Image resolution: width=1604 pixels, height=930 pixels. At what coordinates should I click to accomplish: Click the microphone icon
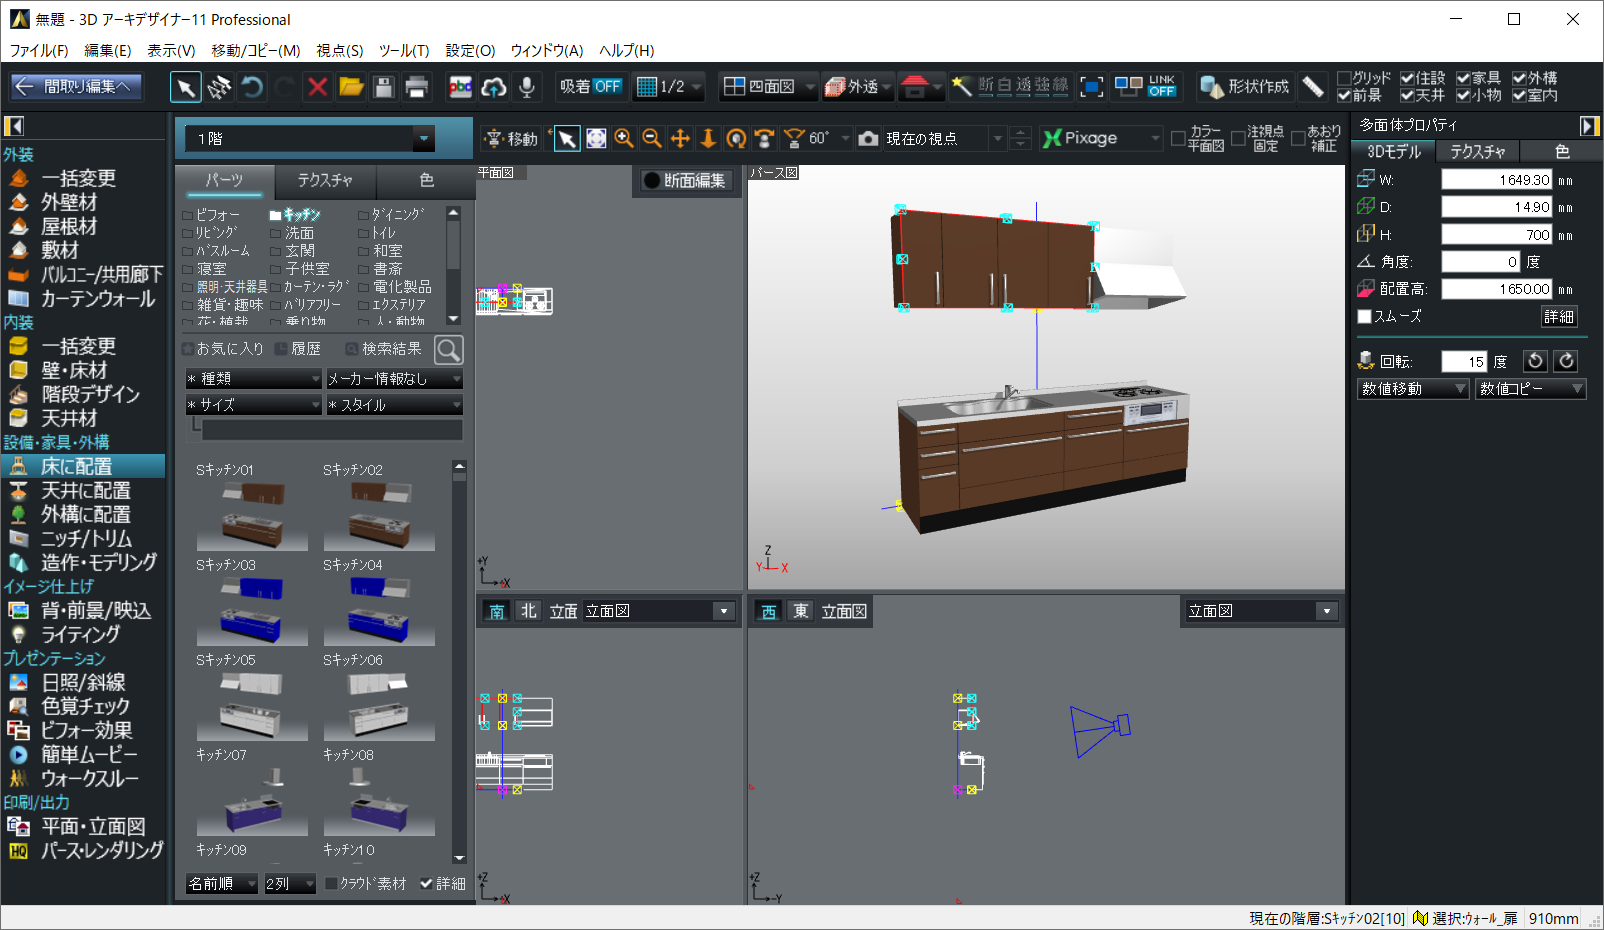[527, 87]
